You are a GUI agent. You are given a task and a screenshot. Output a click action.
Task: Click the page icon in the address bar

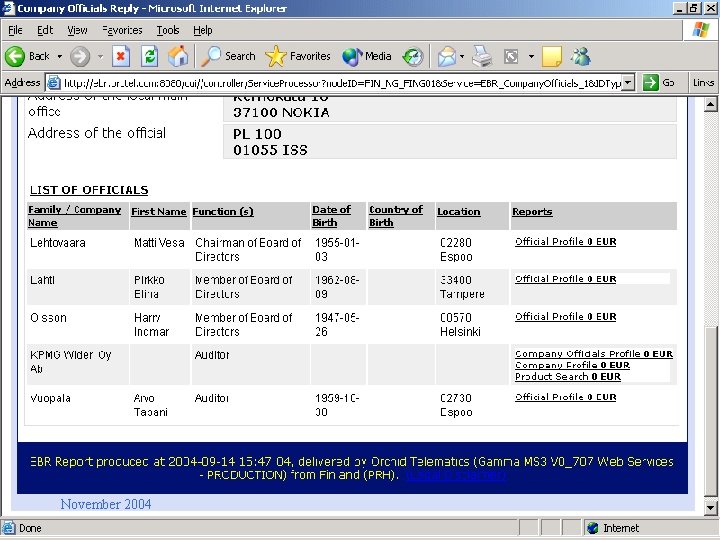[54, 83]
